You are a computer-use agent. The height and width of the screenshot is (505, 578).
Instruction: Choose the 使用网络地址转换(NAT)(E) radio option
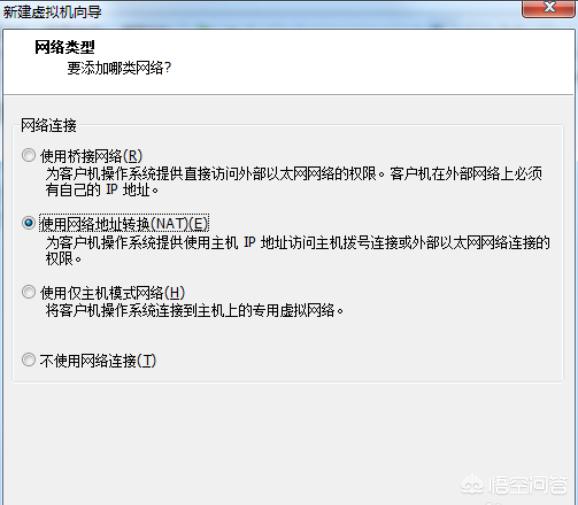click(28, 223)
